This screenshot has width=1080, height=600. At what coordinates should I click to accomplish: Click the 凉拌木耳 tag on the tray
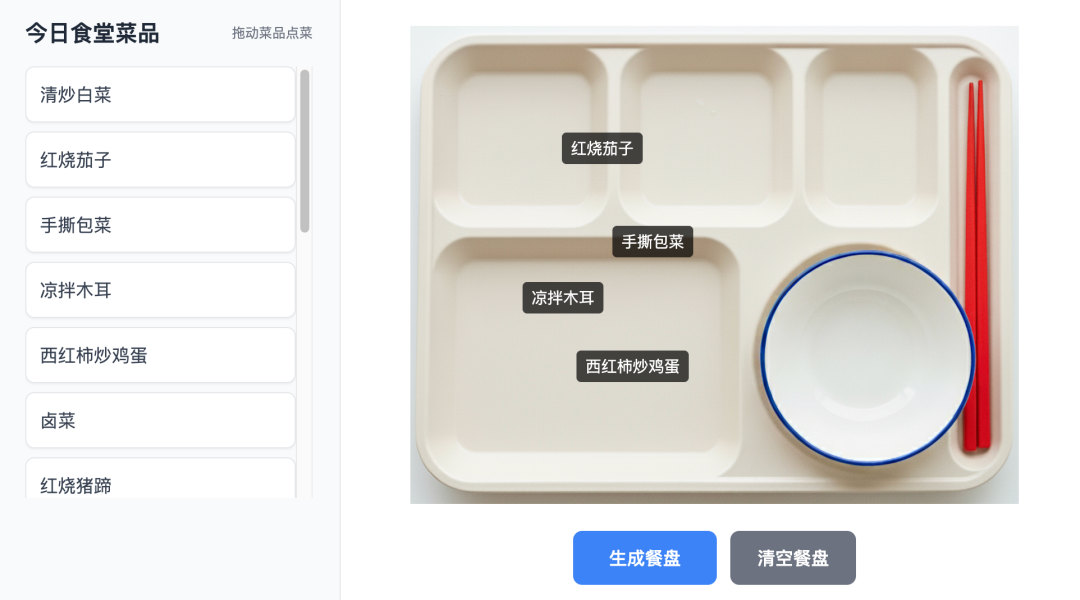click(x=563, y=298)
